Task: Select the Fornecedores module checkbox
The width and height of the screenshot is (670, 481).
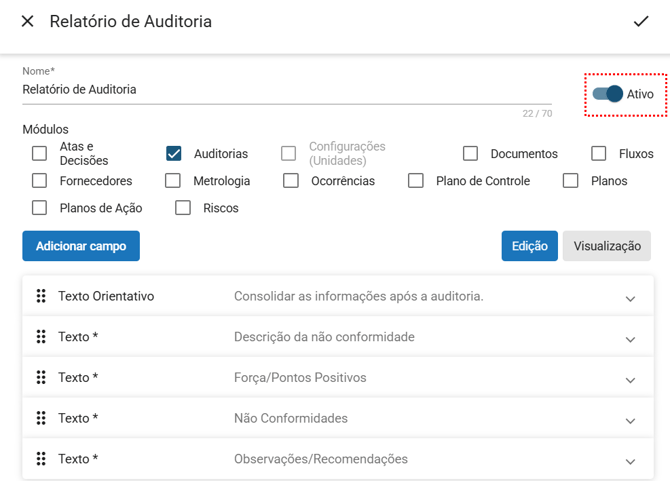Action: click(40, 181)
